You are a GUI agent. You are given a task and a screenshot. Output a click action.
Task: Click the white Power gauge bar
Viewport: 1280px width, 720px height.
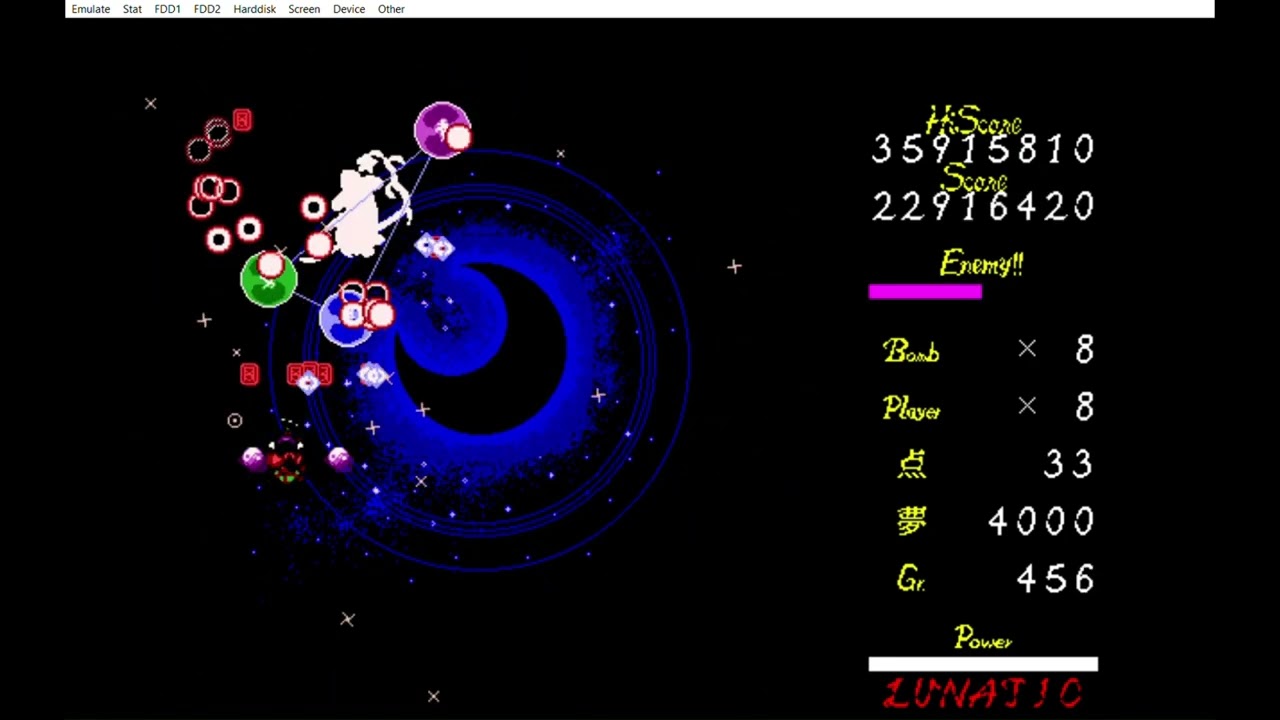[983, 664]
